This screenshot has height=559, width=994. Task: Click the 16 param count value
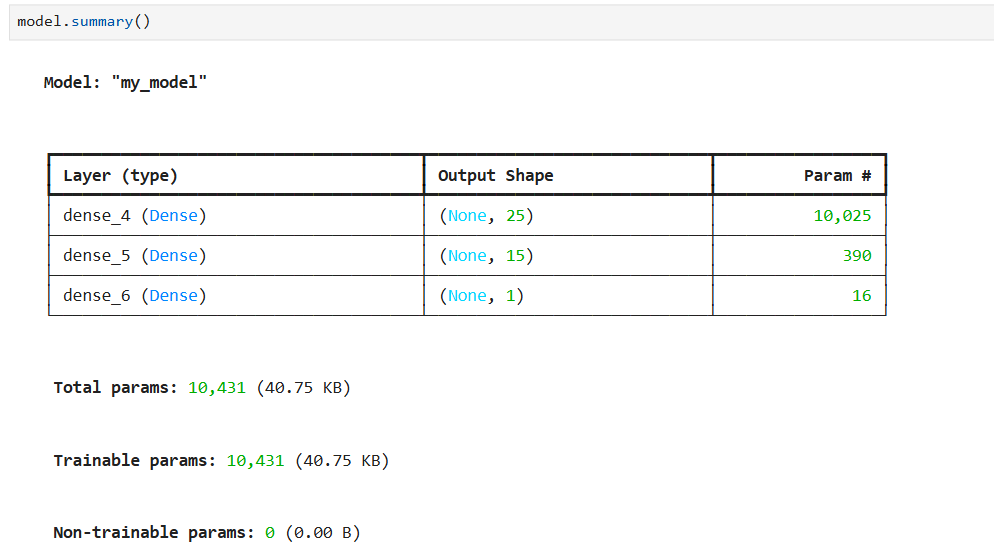pos(862,295)
